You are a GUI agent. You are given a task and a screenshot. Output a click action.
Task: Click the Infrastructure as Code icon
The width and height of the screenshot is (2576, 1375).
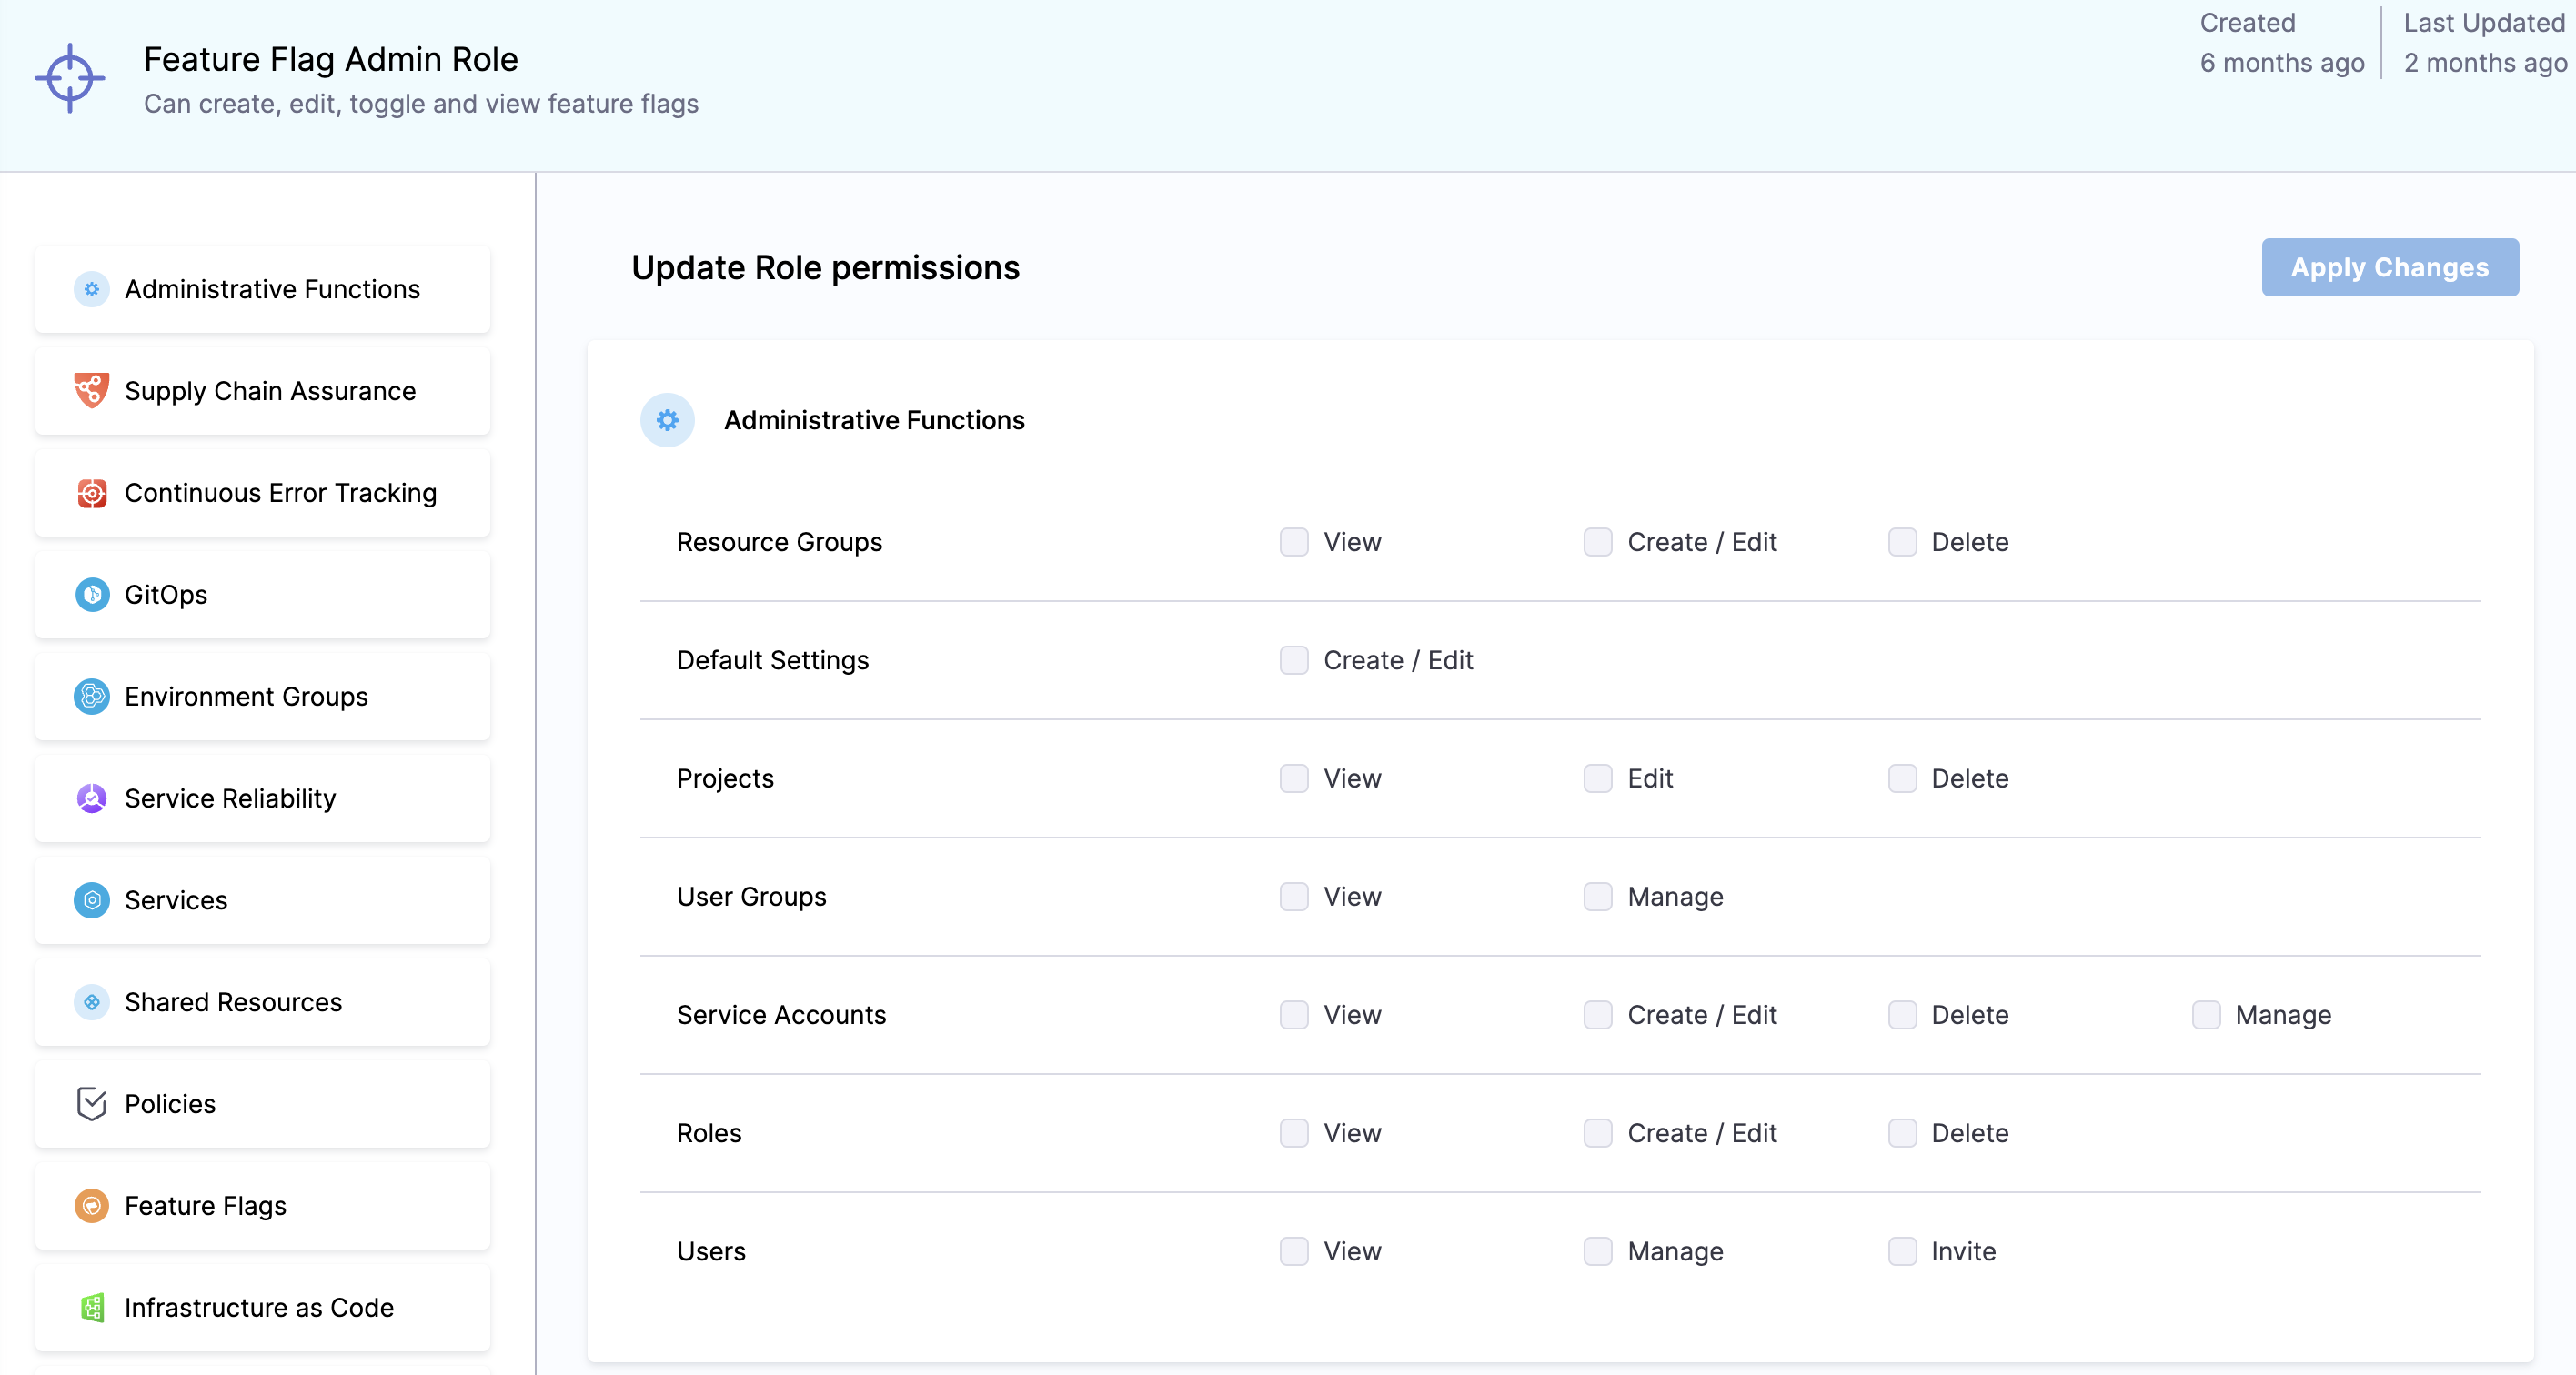pyautogui.click(x=91, y=1308)
